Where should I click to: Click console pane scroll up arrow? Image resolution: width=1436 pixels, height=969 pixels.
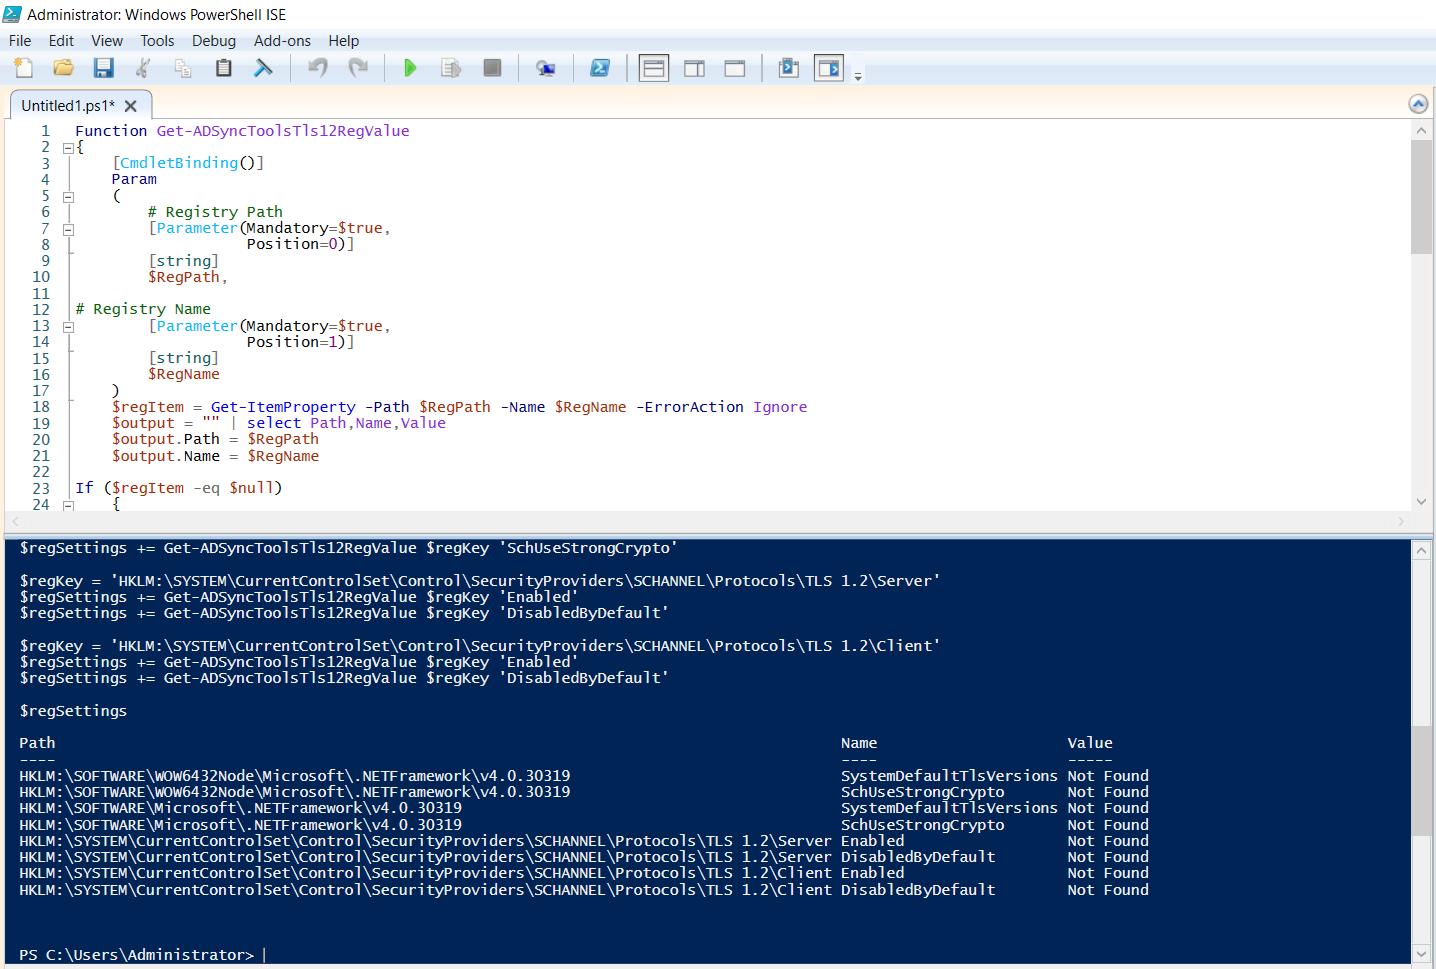1421,550
